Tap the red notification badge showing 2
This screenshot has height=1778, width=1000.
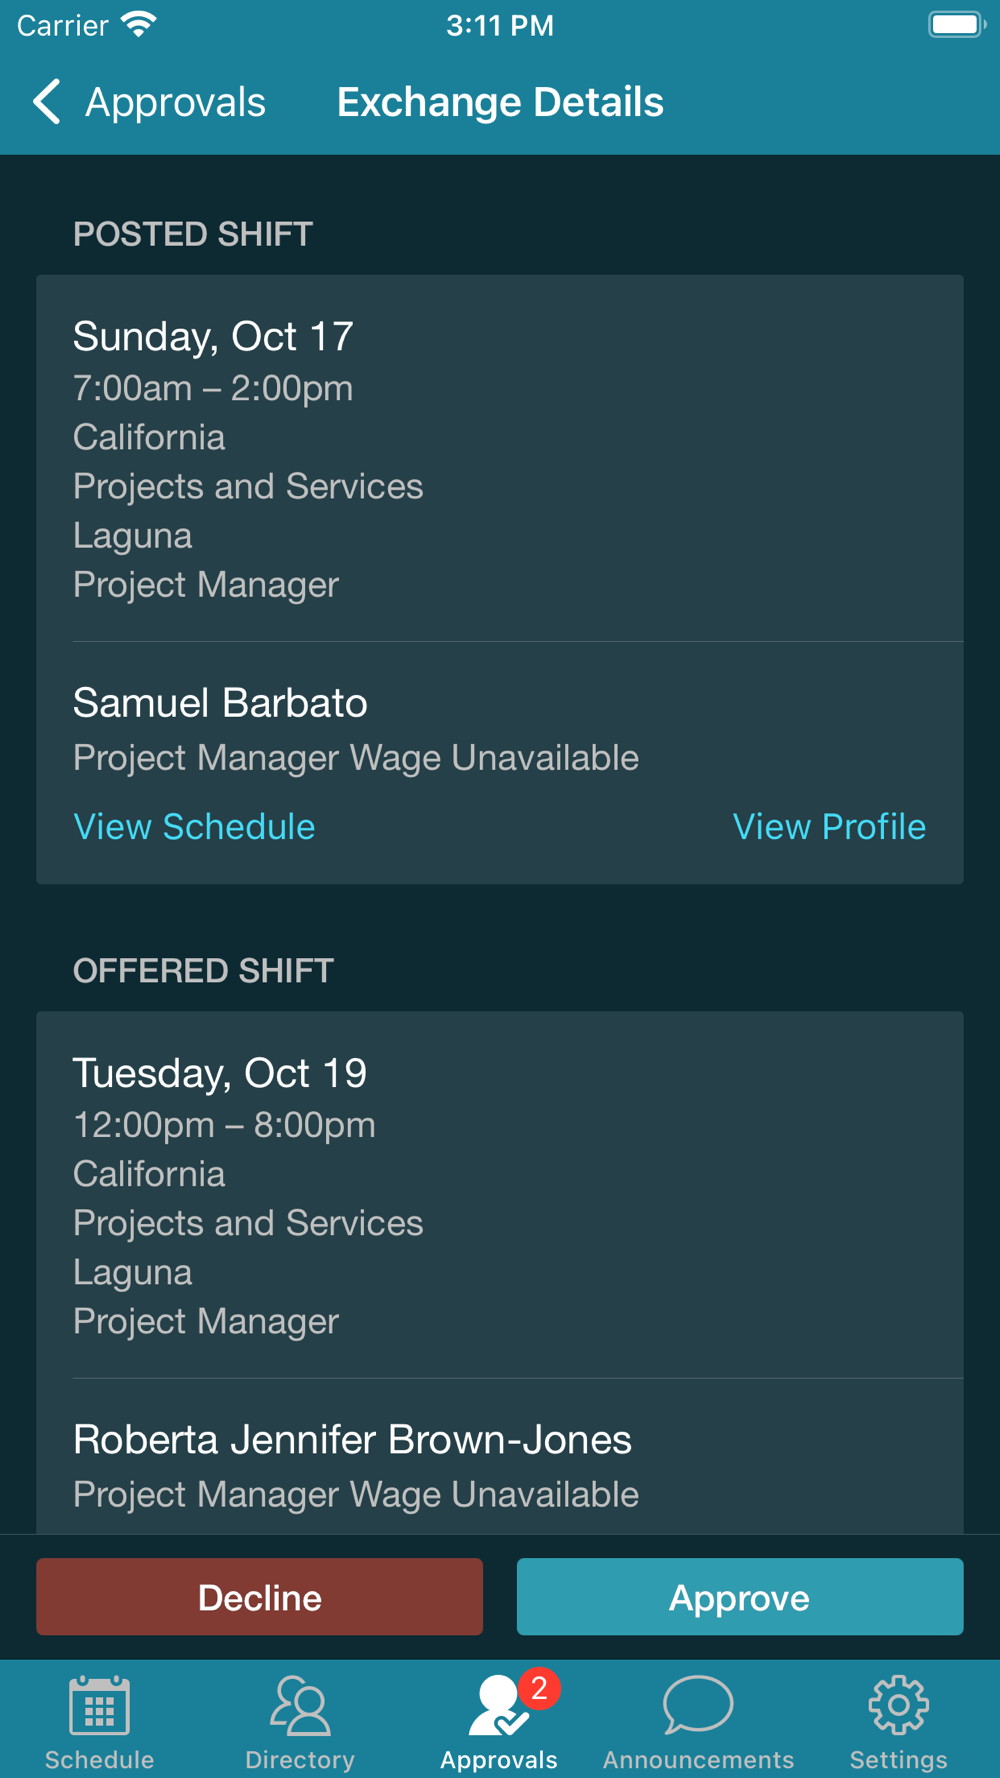(x=539, y=1689)
